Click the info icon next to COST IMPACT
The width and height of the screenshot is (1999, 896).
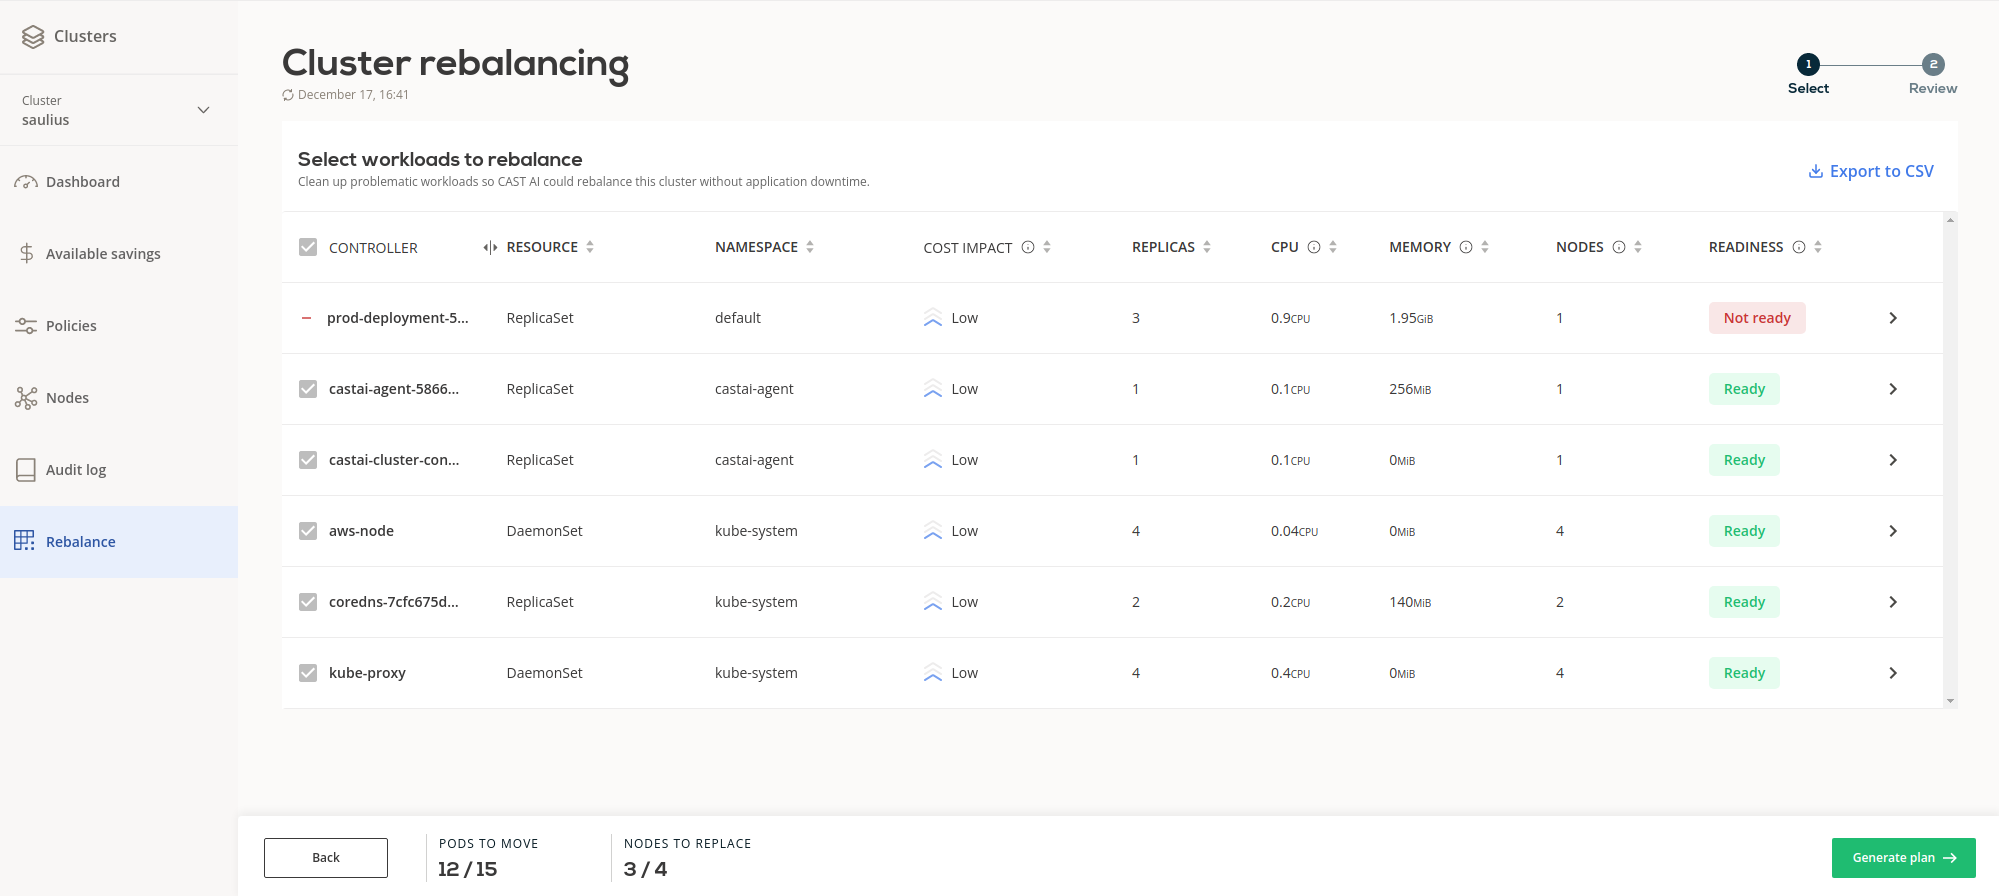pyautogui.click(x=1028, y=247)
